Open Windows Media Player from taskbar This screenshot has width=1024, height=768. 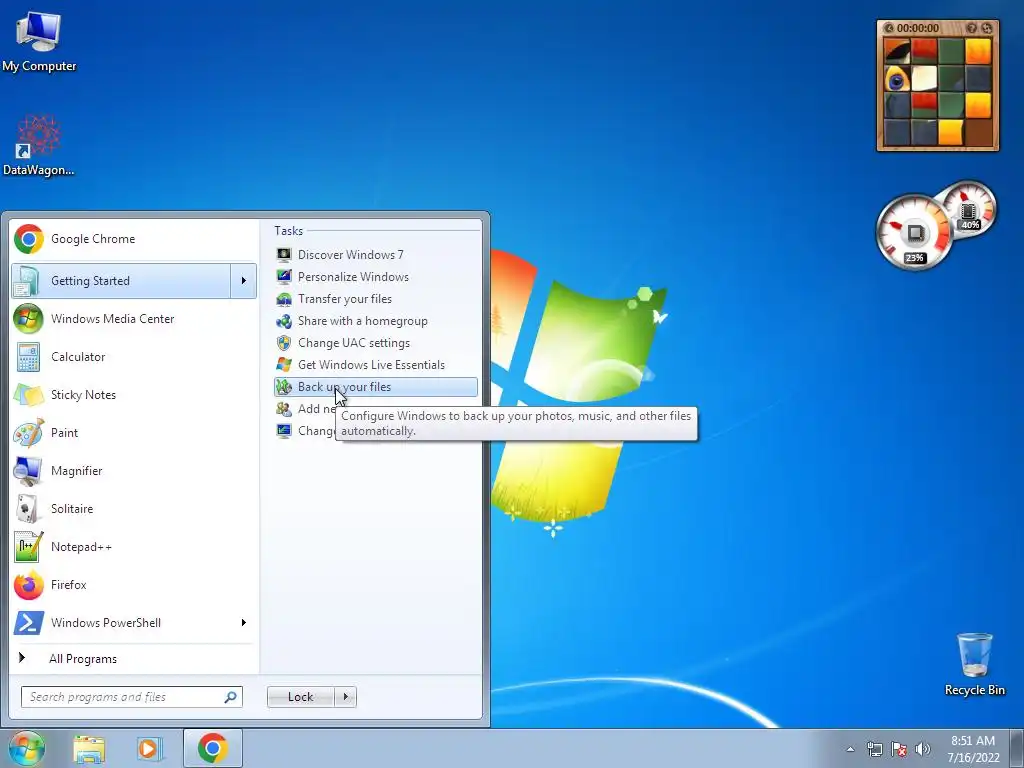point(150,749)
